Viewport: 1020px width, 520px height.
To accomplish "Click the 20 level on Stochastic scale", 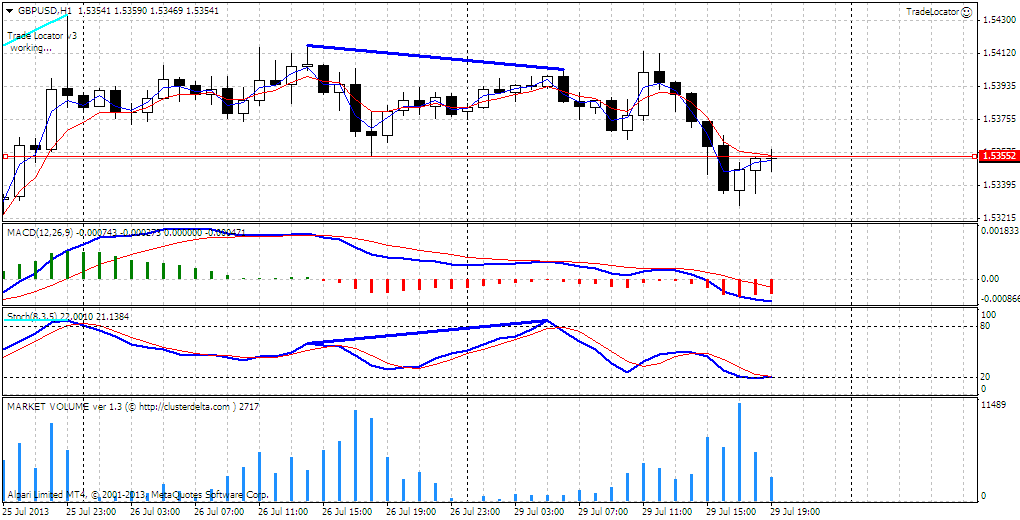I will [985, 377].
